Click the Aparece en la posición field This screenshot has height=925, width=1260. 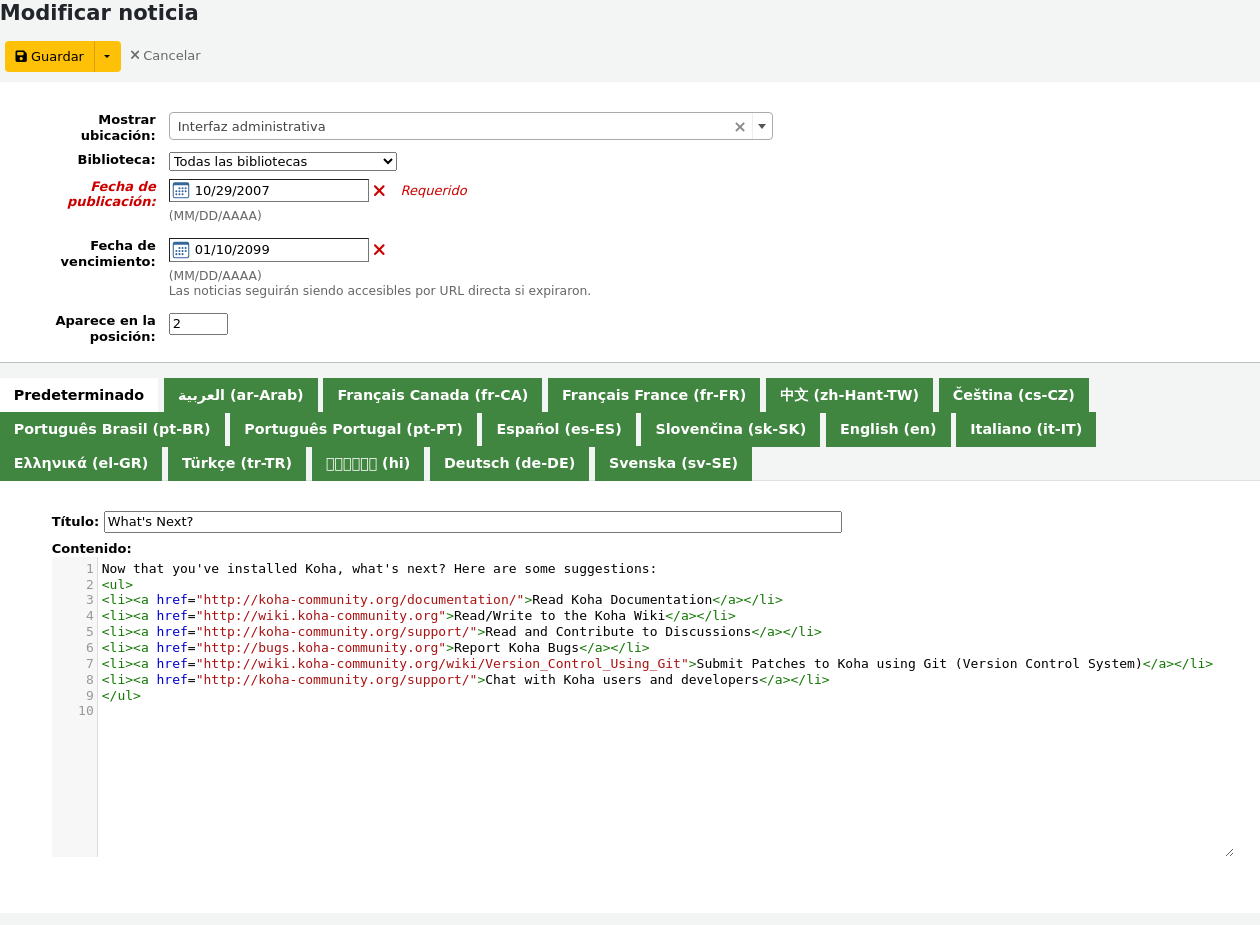197,323
